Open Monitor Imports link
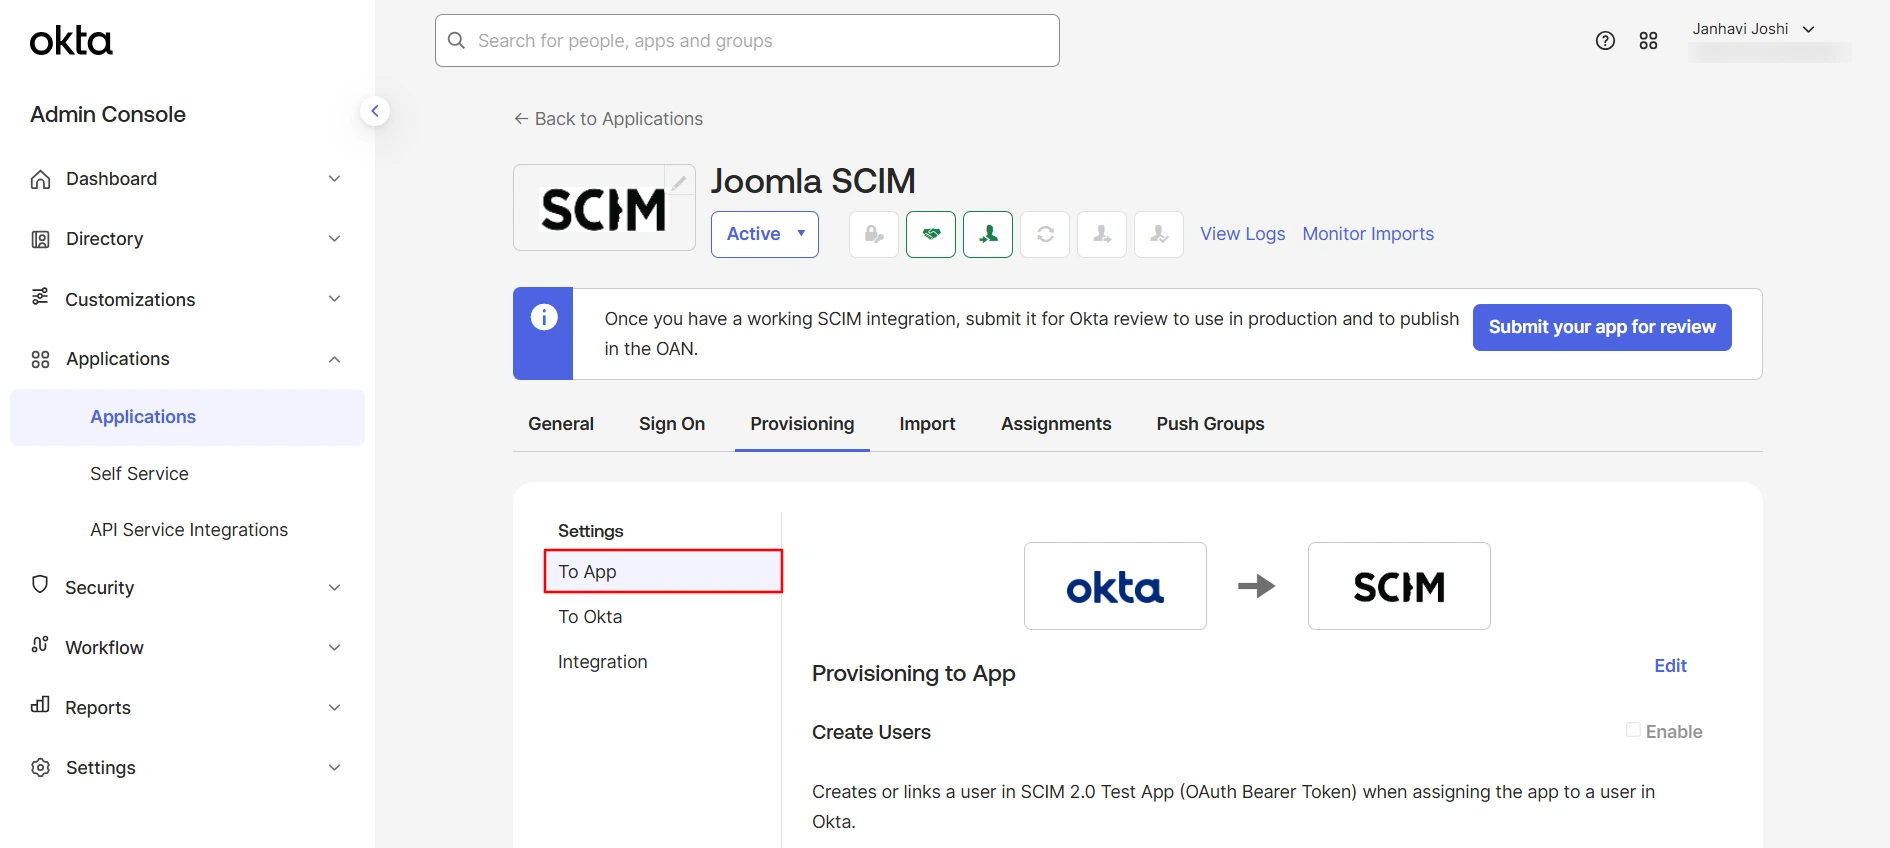 pyautogui.click(x=1368, y=234)
